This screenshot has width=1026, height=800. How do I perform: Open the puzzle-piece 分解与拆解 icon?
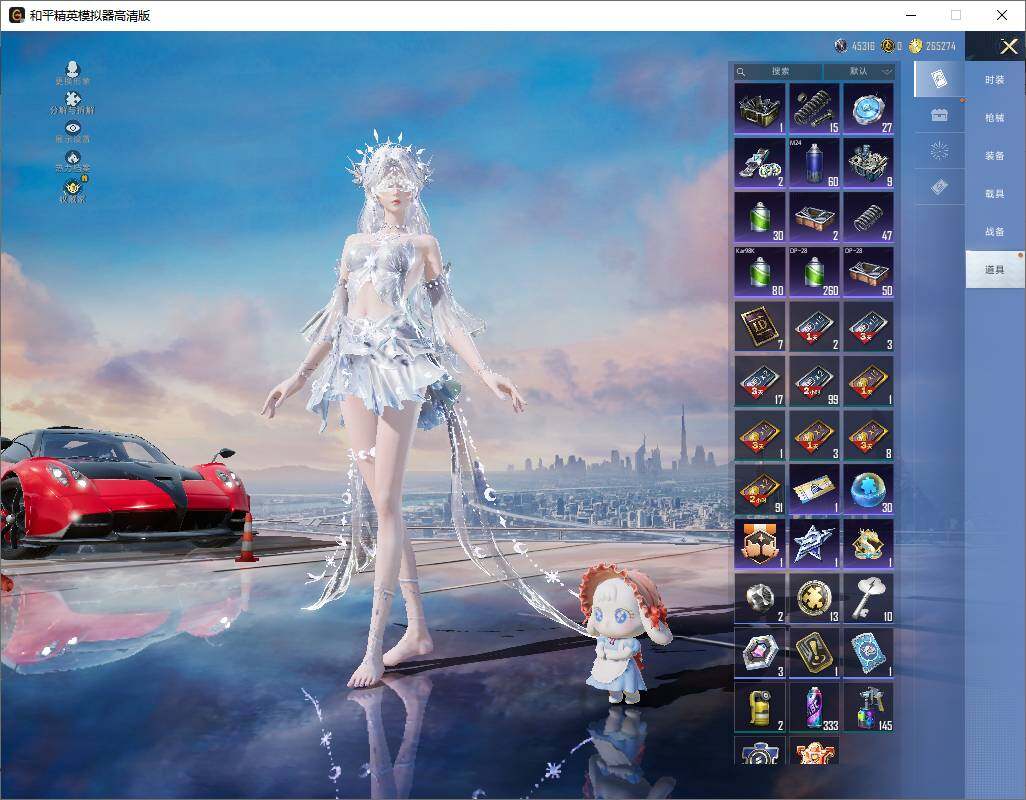pyautogui.click(x=73, y=103)
